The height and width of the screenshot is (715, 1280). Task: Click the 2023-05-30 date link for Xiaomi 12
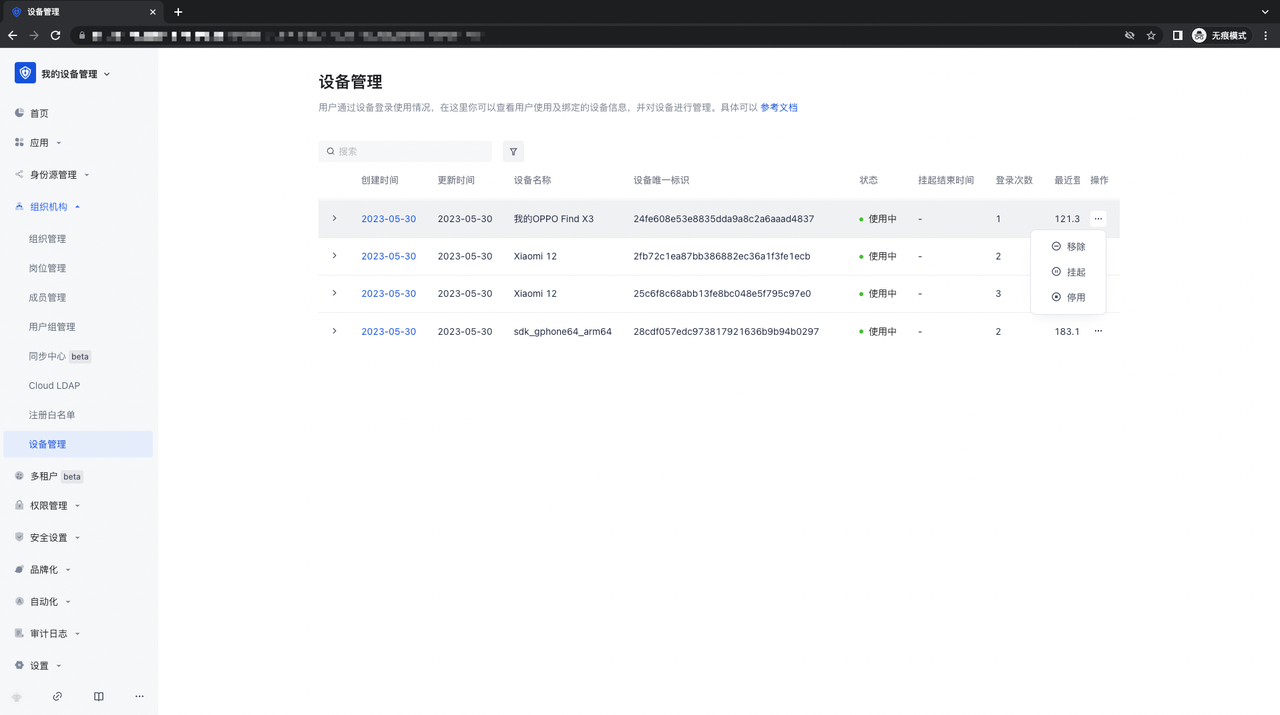click(x=389, y=256)
